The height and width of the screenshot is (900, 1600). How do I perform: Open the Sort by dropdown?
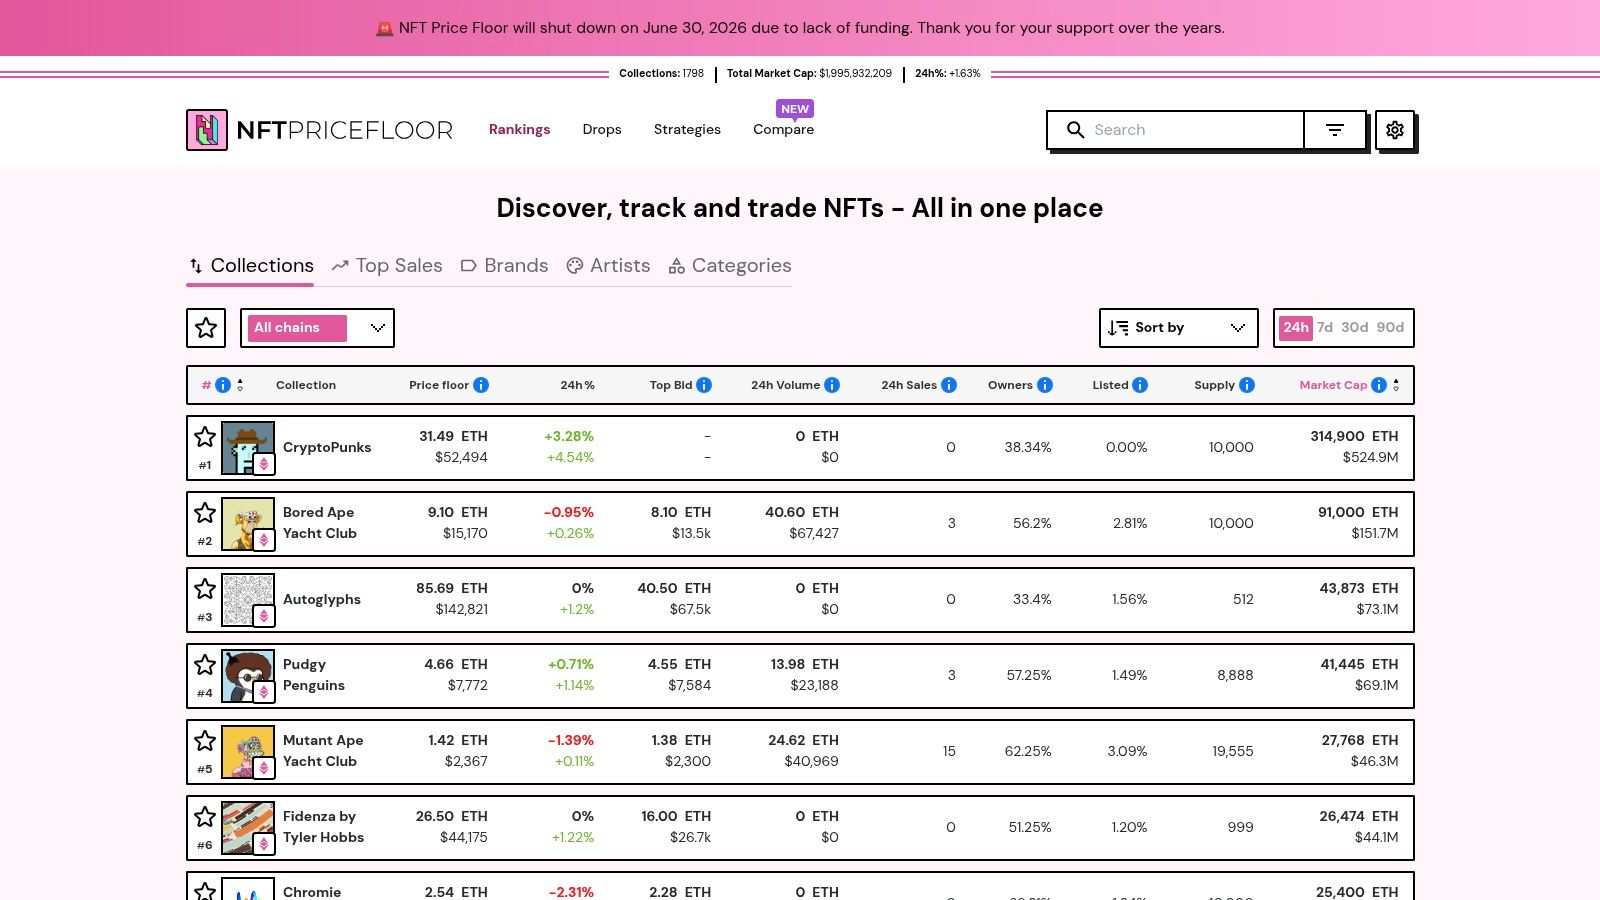[1179, 328]
